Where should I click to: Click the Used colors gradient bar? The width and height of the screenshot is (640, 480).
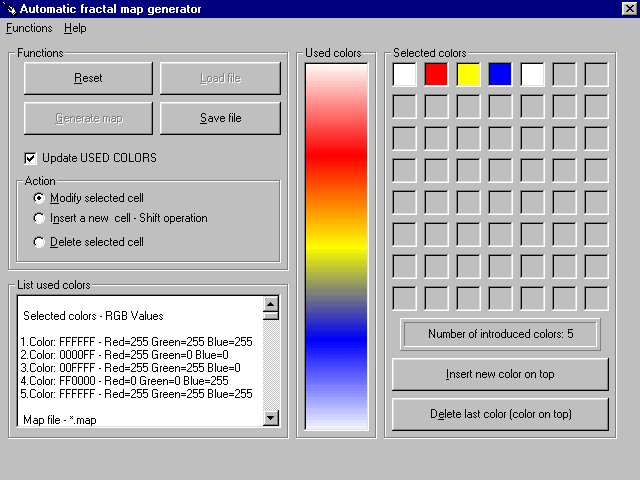pyautogui.click(x=336, y=247)
